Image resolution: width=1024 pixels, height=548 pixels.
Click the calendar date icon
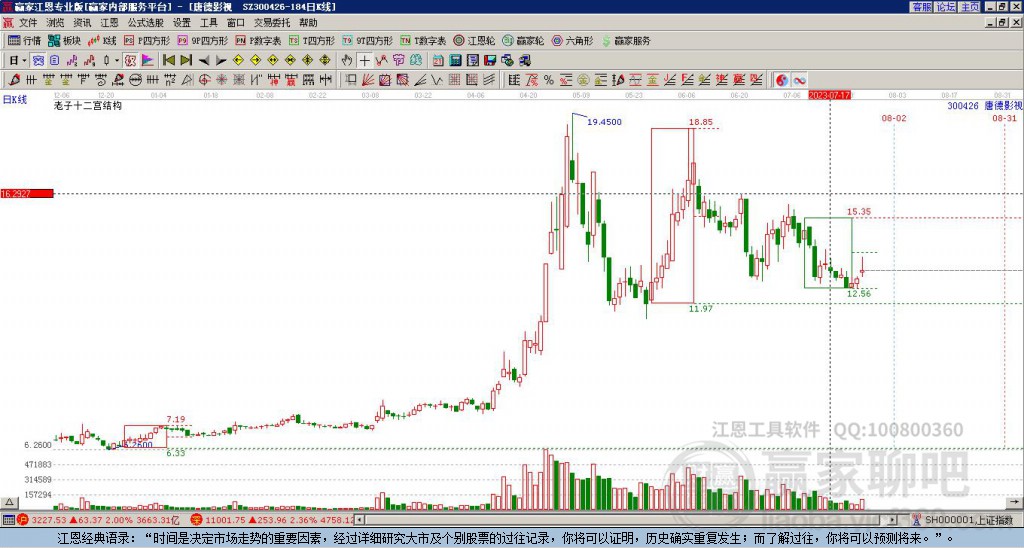[438, 61]
